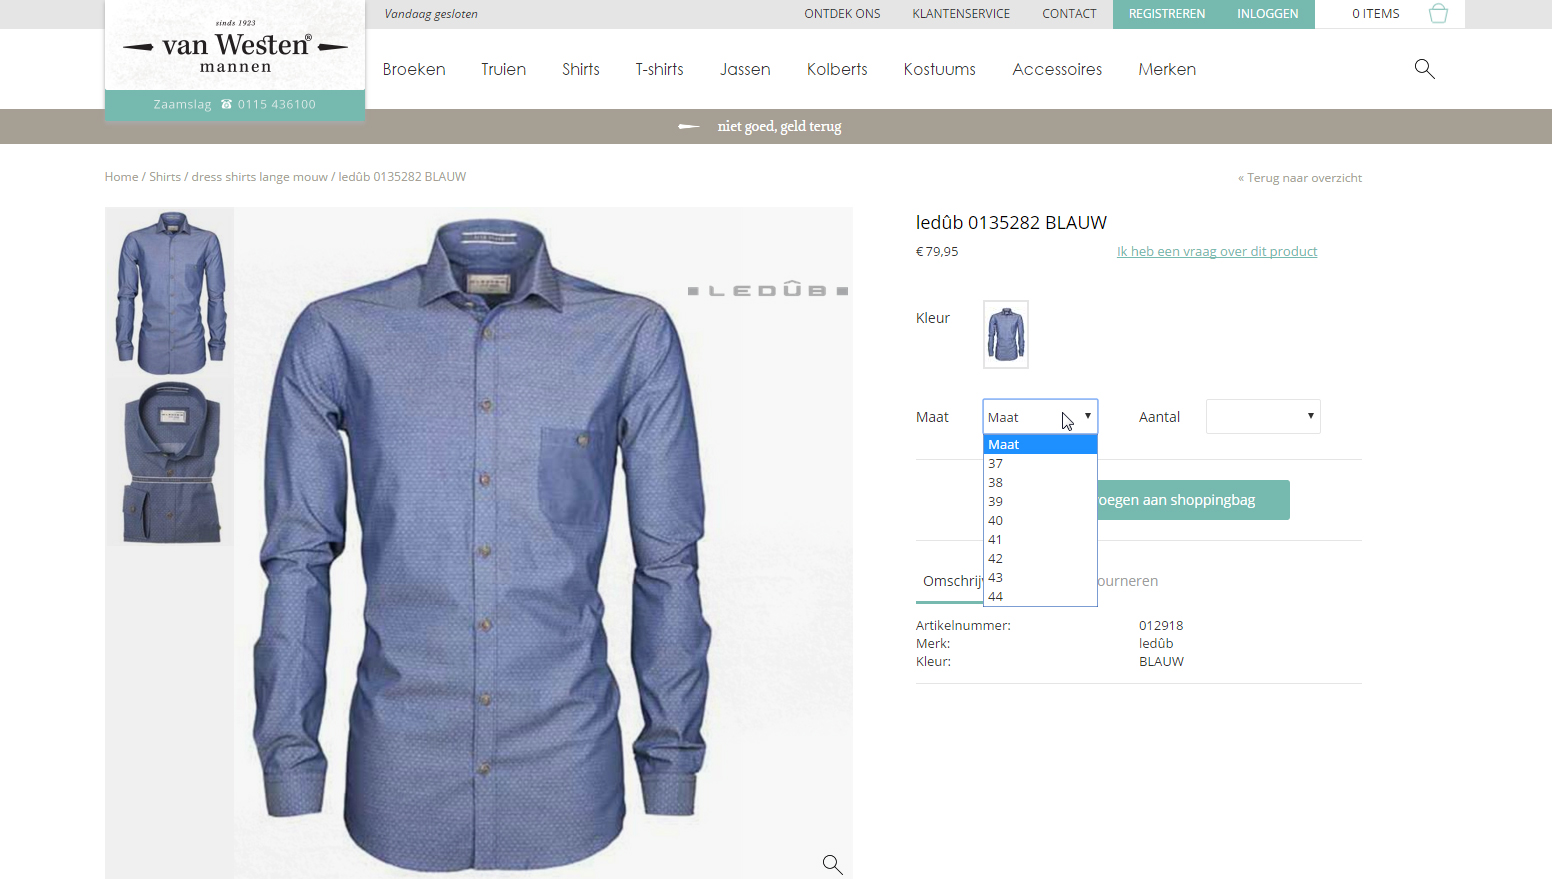Click the Zaamslag 0115 436100 phone banner
1552x879 pixels.
pos(235,105)
